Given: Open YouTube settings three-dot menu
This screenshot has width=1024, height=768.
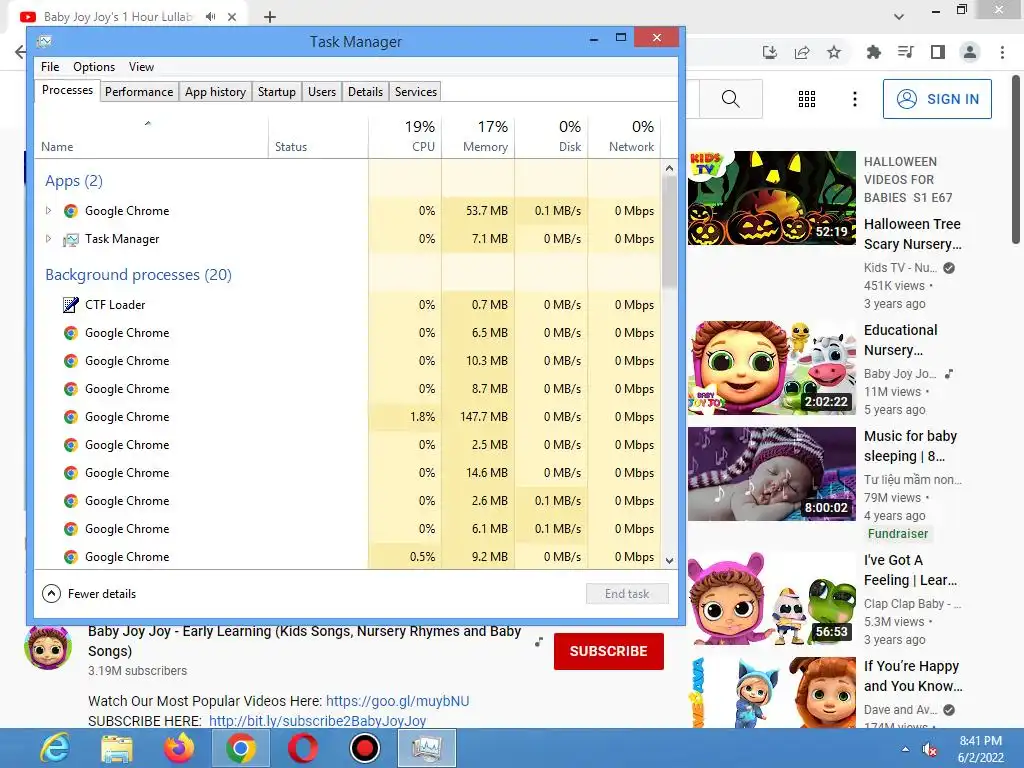Looking at the screenshot, I should click(855, 99).
